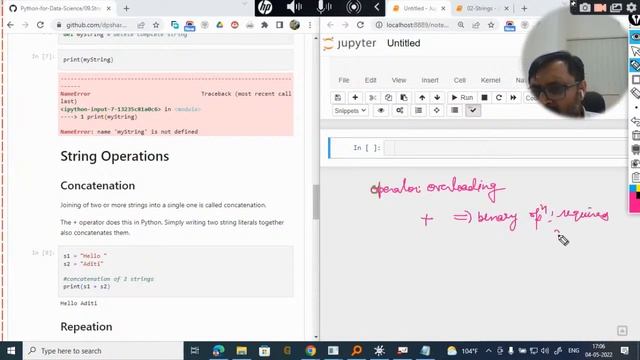Bookmark the localhost page with star
The image size is (640, 360).
pos(491,25)
